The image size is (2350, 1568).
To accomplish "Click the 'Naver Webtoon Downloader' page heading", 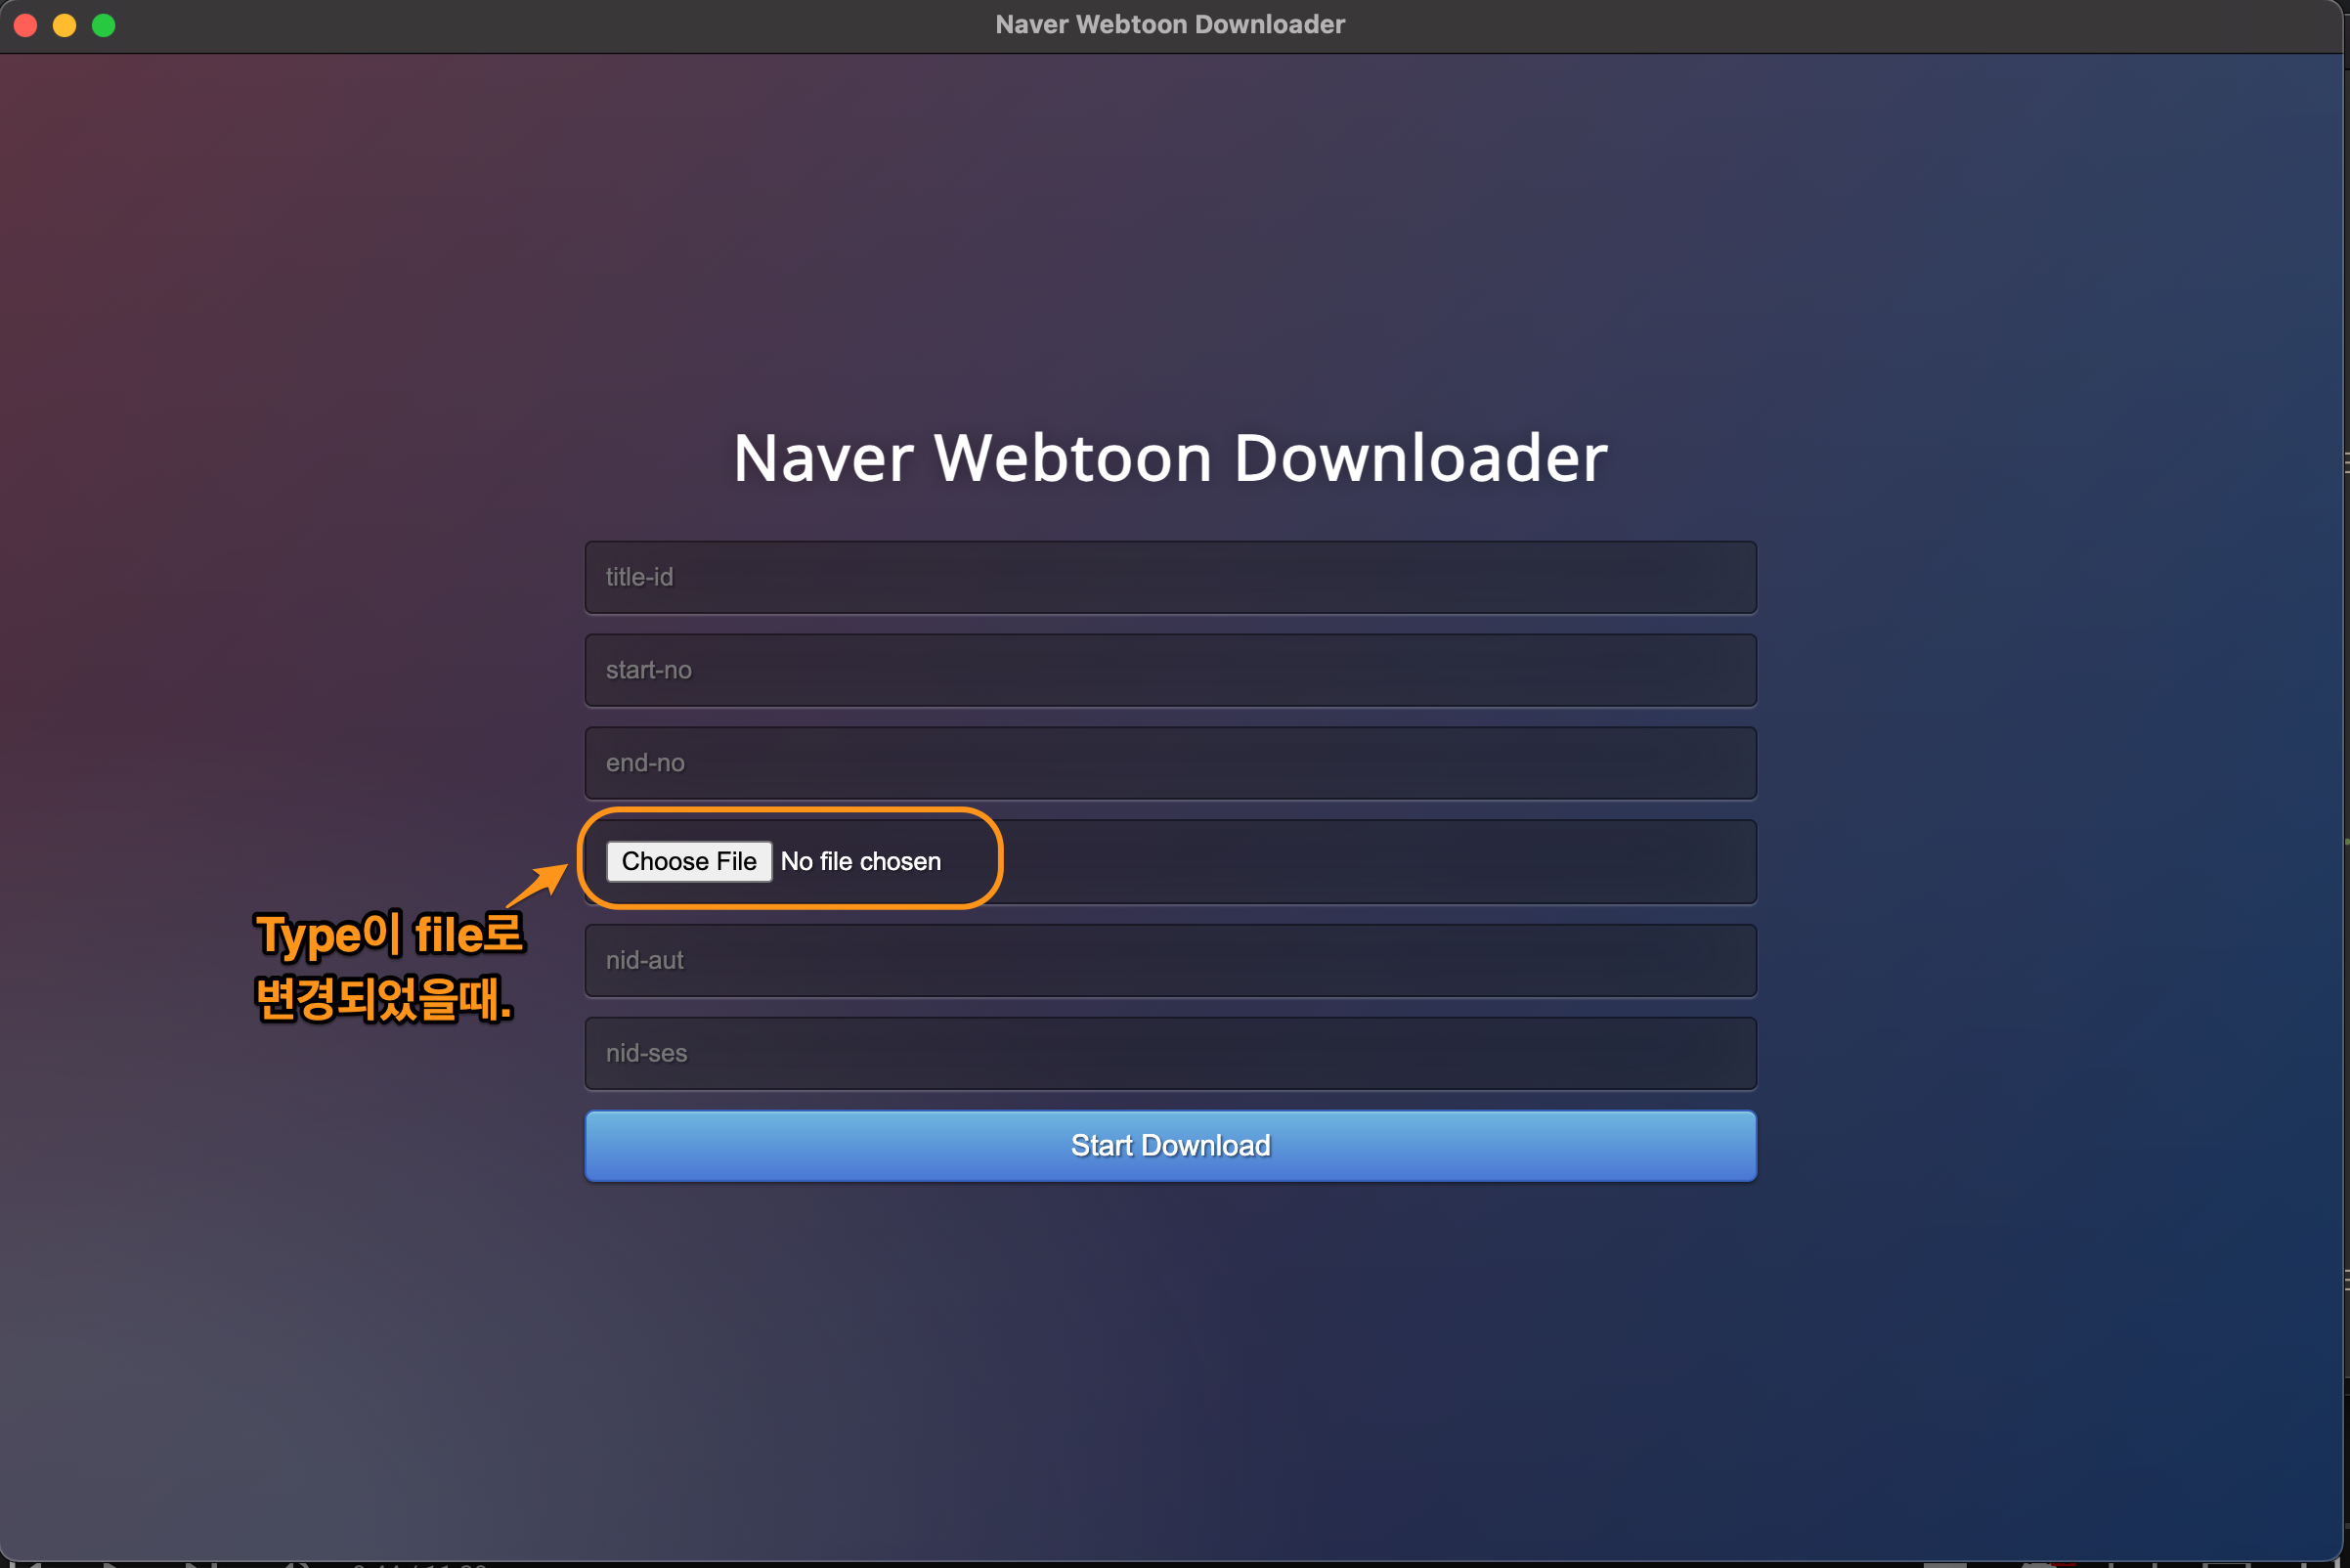I will pyautogui.click(x=1170, y=458).
